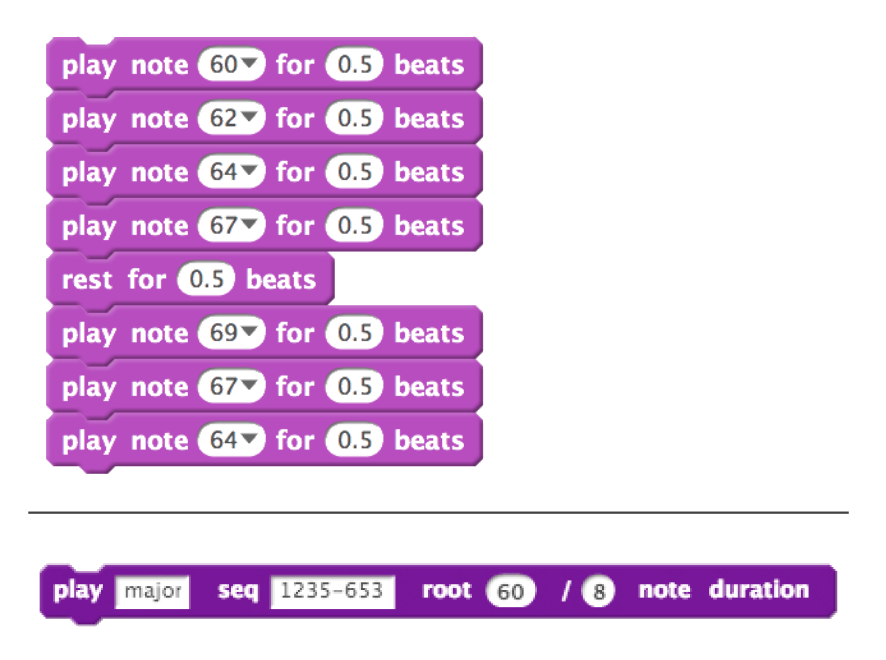Expand the note 69 dropdown arrow
This screenshot has width=886, height=660.
click(250, 333)
